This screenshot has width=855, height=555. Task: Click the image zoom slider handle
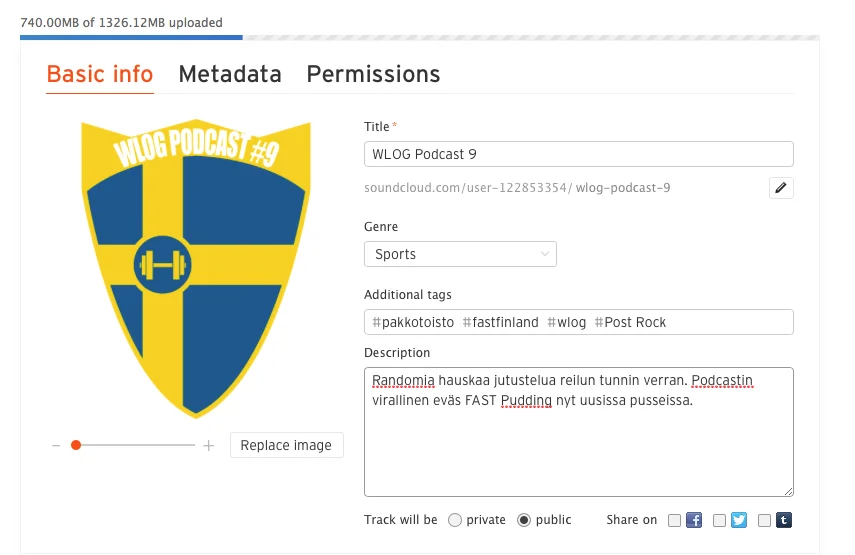76,446
